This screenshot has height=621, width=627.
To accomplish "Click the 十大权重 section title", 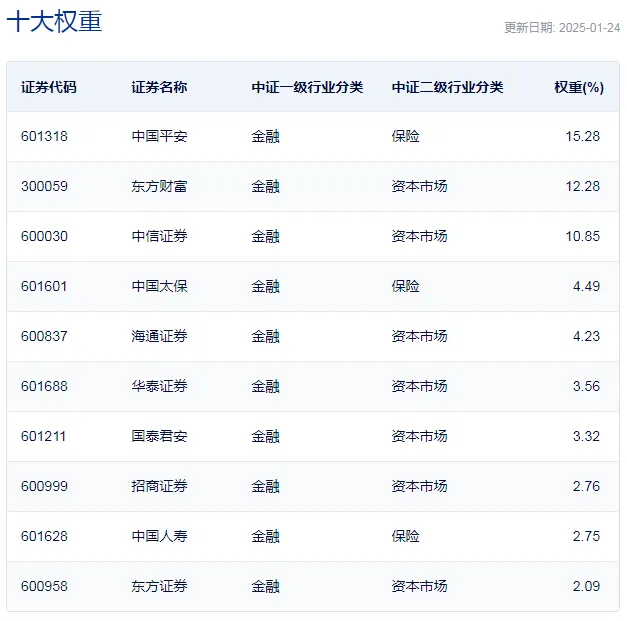I will (x=54, y=22).
